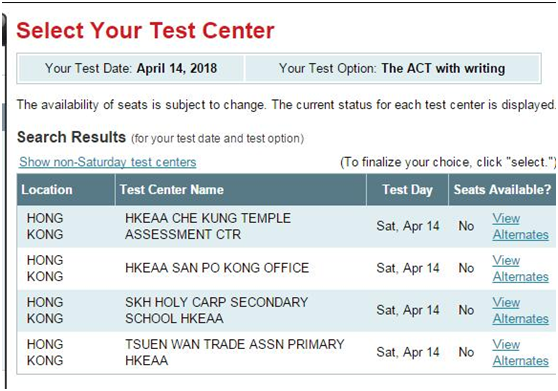This screenshot has width=558, height=391.
Task: Click the Search Results heading
Action: (71, 137)
